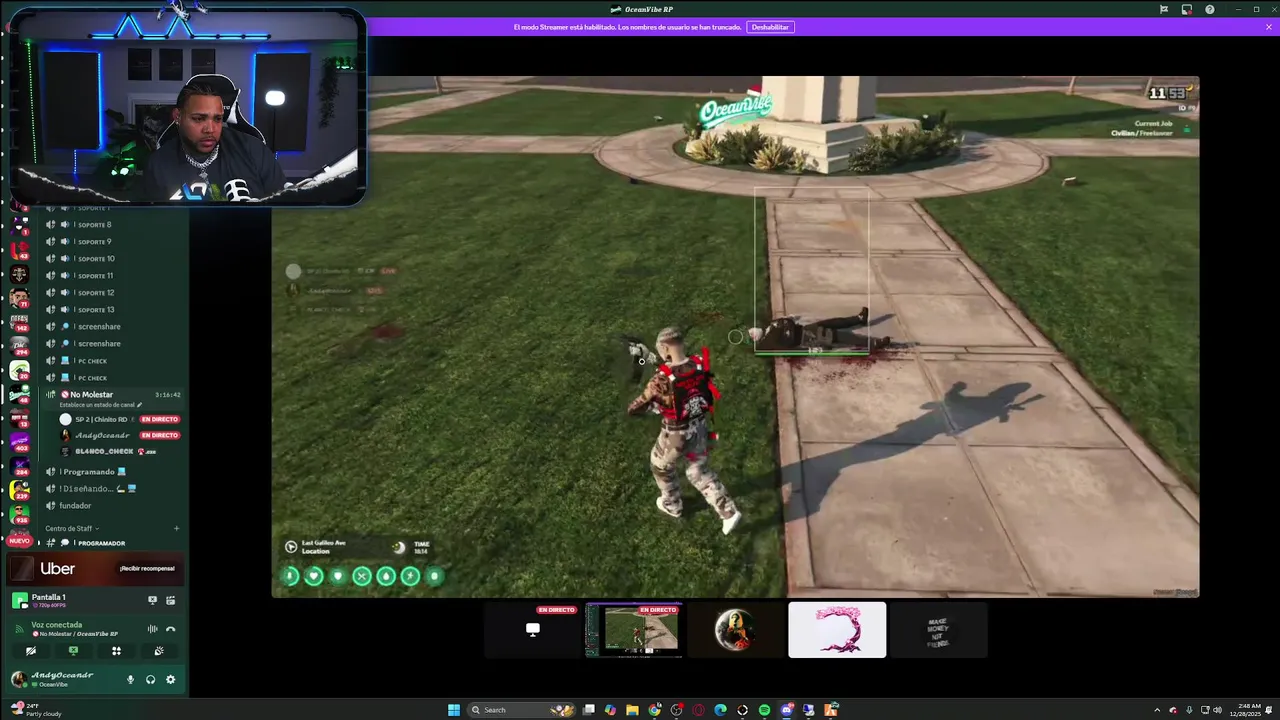Screen dimensions: 1280x720
Task: Open server with 142 notification badge
Action: point(19,322)
